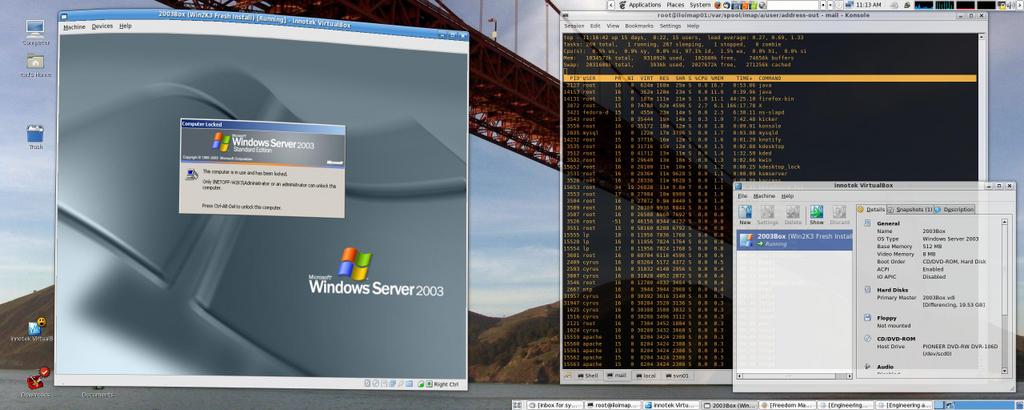Switch to local tab in Konsole
This screenshot has height=410, width=1024.
point(646,376)
